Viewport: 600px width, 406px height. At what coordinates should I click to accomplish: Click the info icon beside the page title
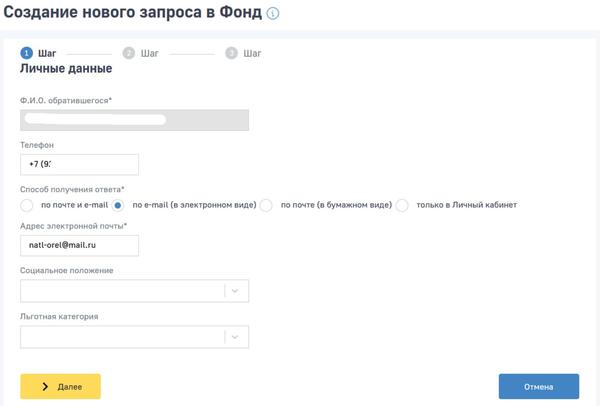(x=273, y=14)
